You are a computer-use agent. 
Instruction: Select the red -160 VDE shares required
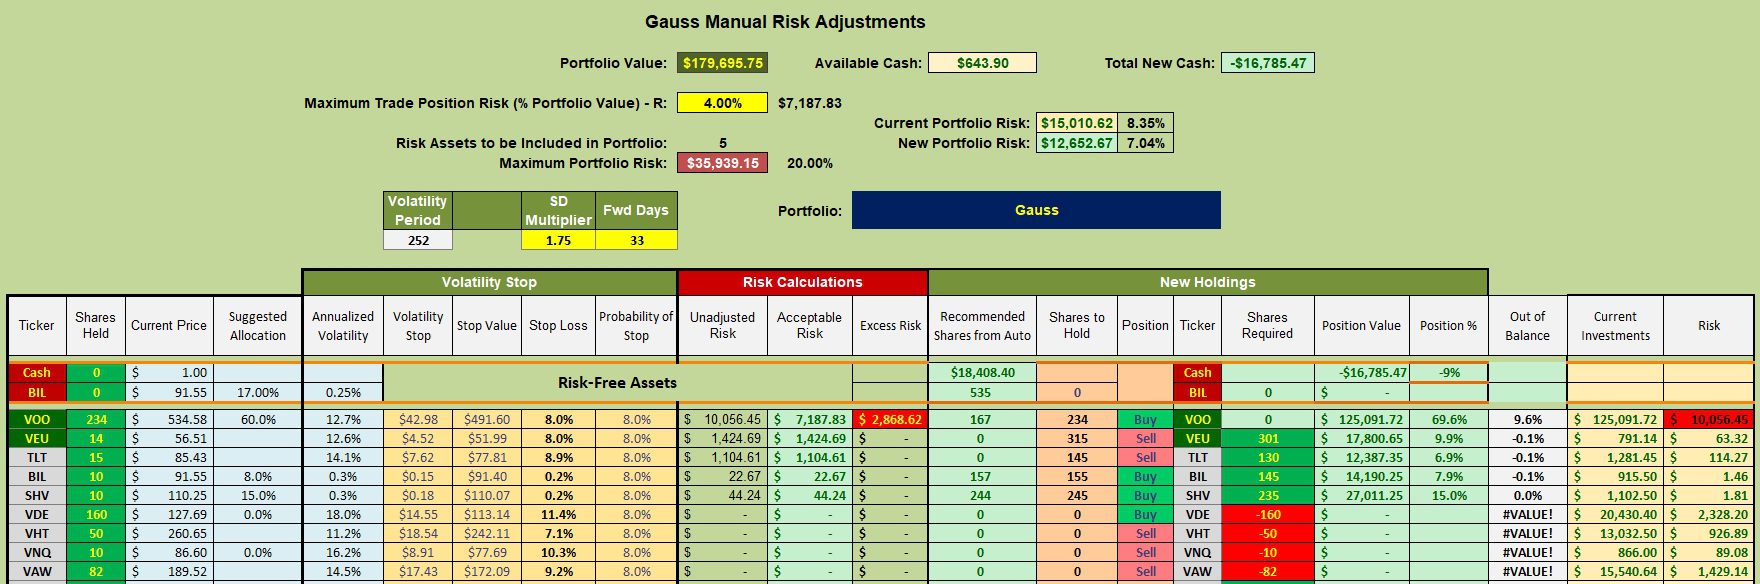pyautogui.click(x=1267, y=514)
